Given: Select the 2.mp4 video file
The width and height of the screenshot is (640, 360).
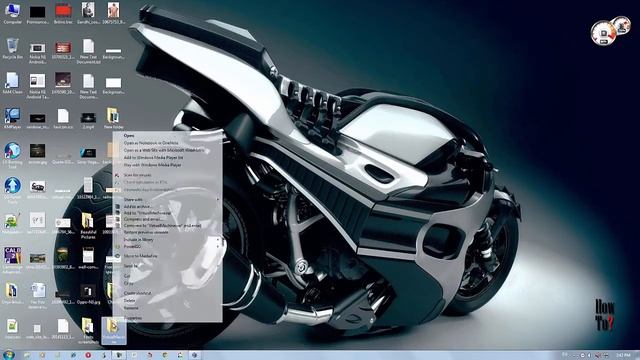Looking at the screenshot, I should (88, 119).
